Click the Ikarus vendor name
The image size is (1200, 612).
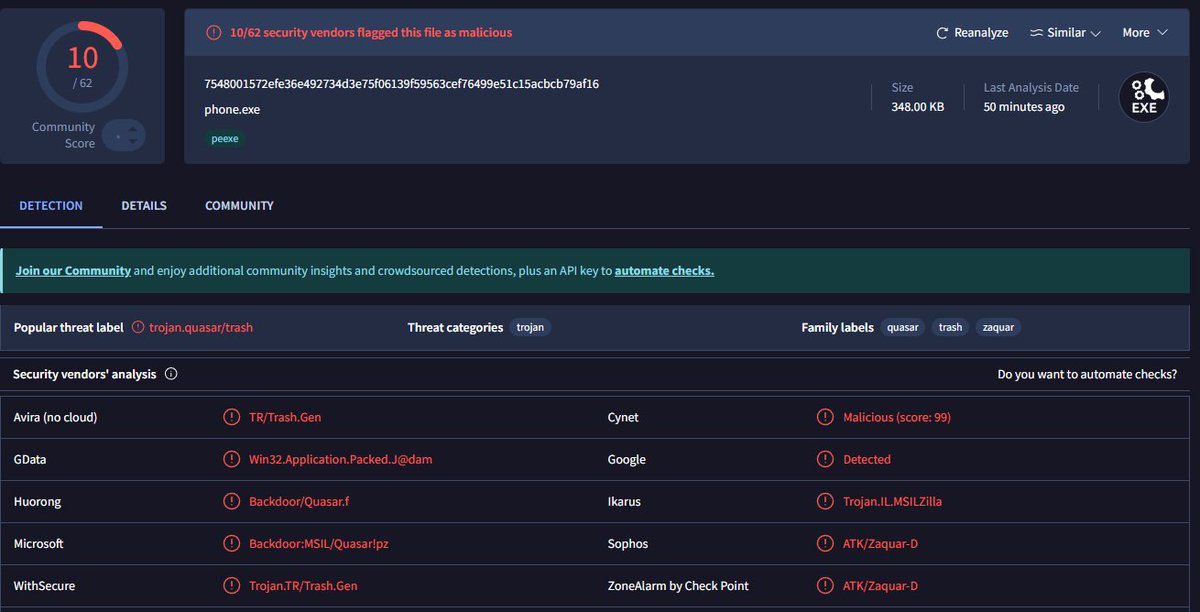click(624, 501)
